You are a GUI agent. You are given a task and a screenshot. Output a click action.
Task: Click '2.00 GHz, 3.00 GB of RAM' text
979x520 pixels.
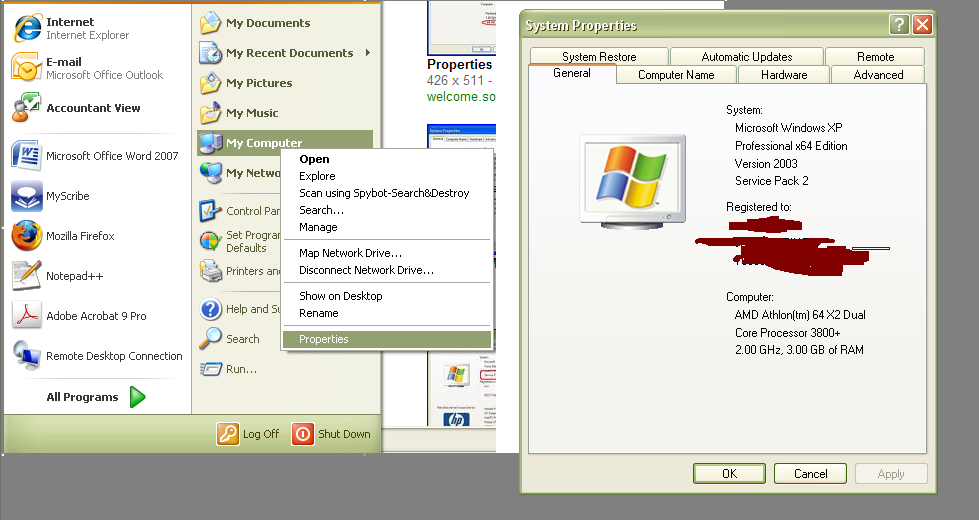click(799, 350)
